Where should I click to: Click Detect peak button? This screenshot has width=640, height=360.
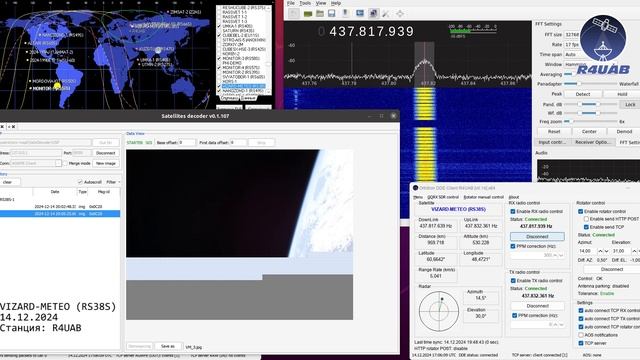(583, 94)
